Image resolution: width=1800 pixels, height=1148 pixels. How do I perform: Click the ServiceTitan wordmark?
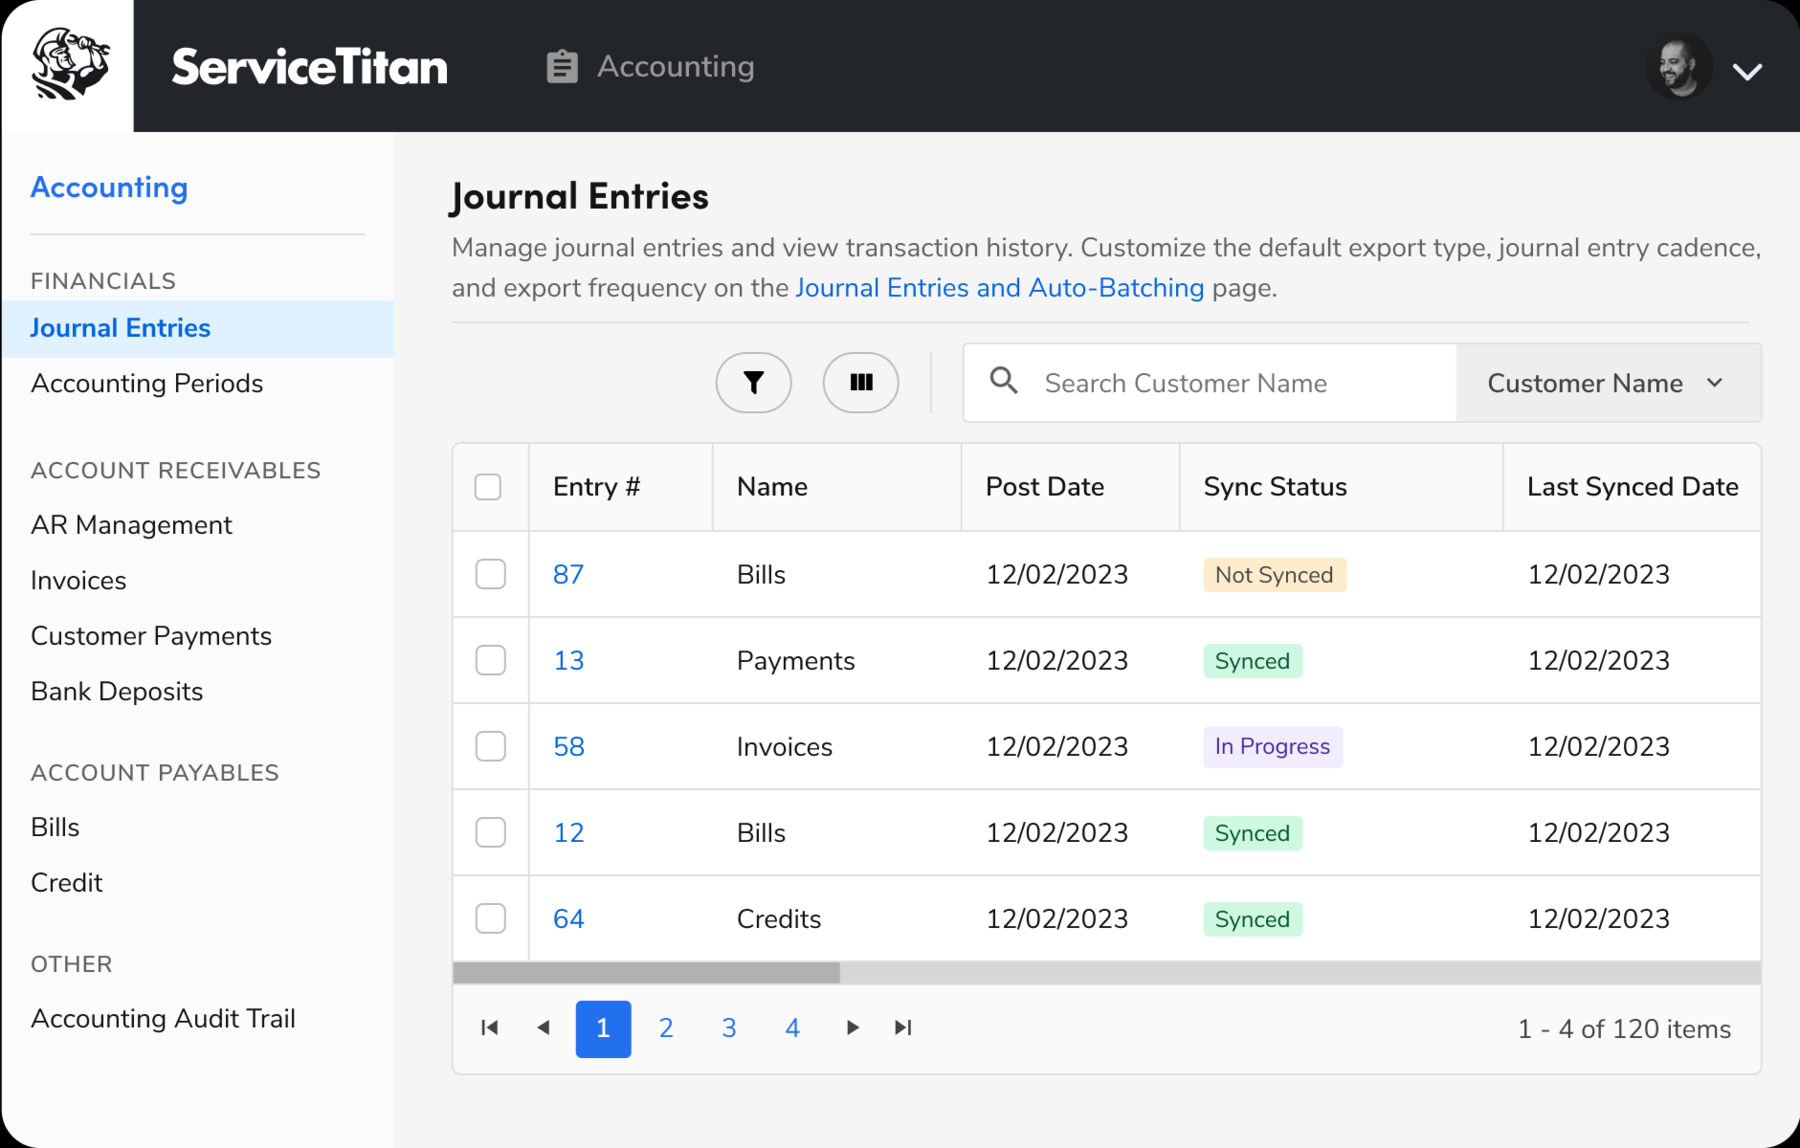point(310,67)
